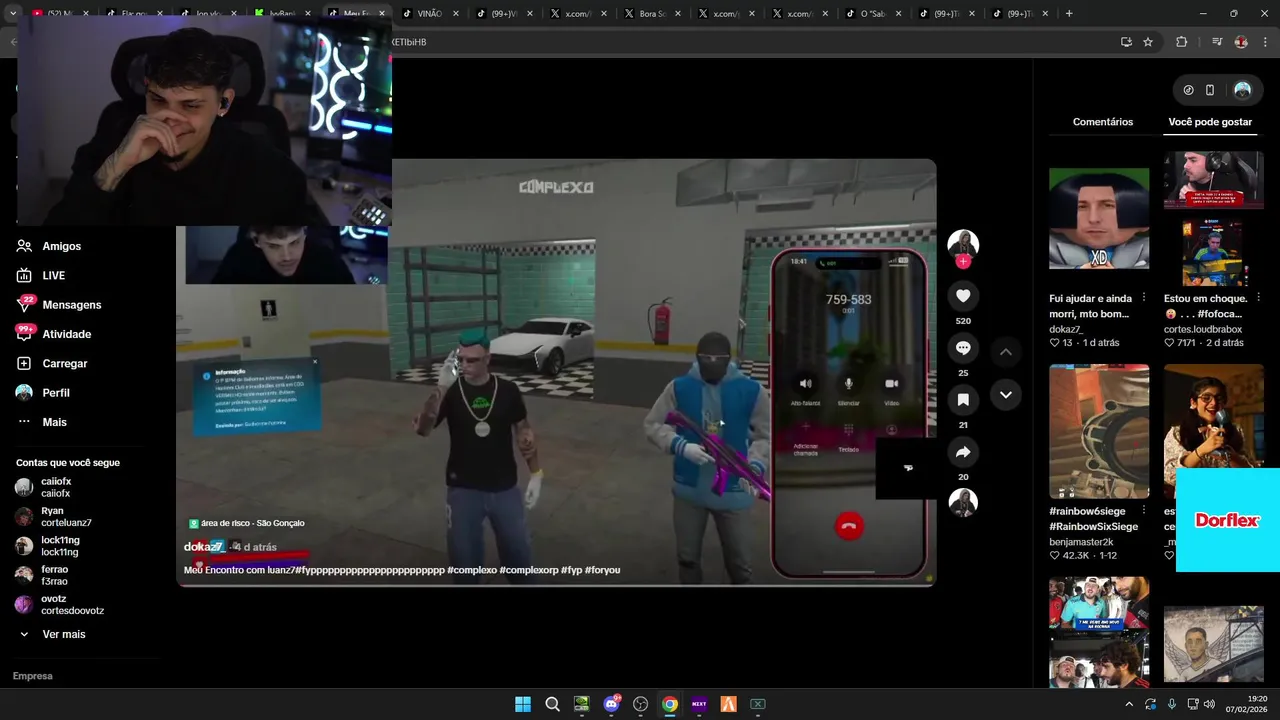1280x720 pixels.
Task: Open Windows taskbar search
Action: (x=552, y=704)
